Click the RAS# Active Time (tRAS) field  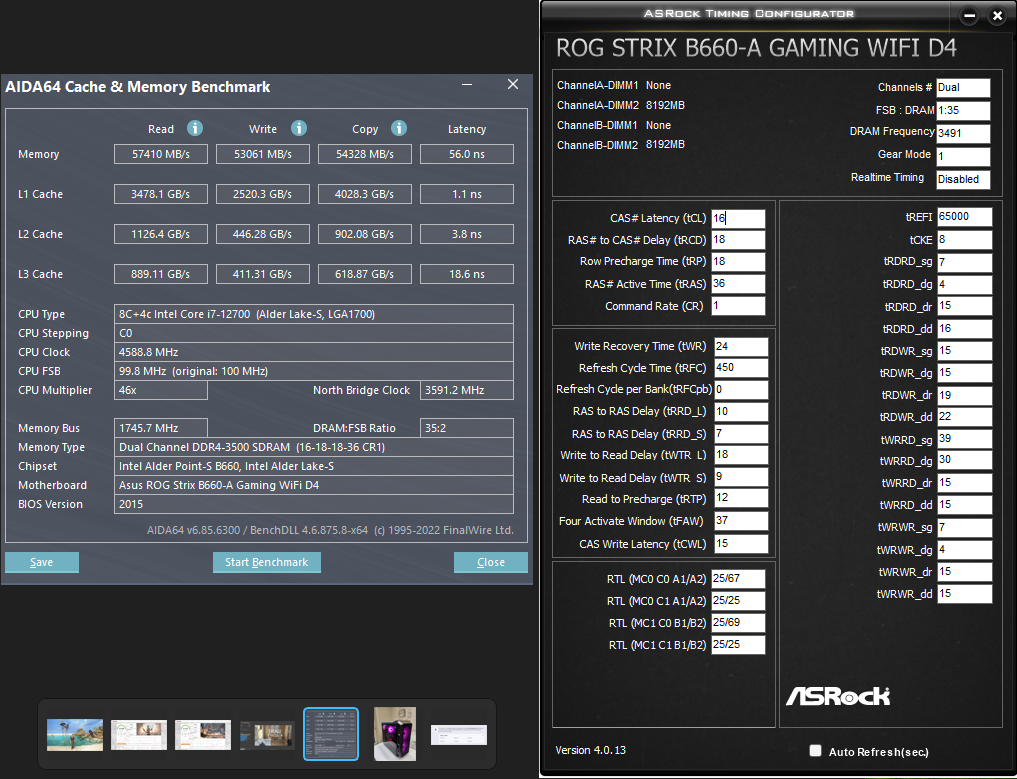pos(738,284)
